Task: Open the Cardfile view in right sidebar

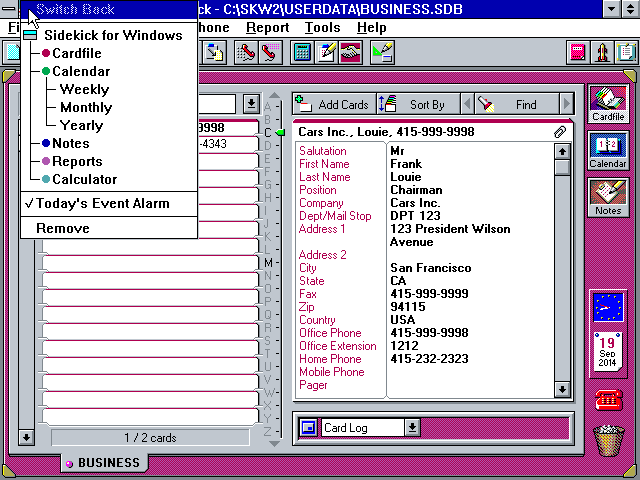Action: [608, 104]
